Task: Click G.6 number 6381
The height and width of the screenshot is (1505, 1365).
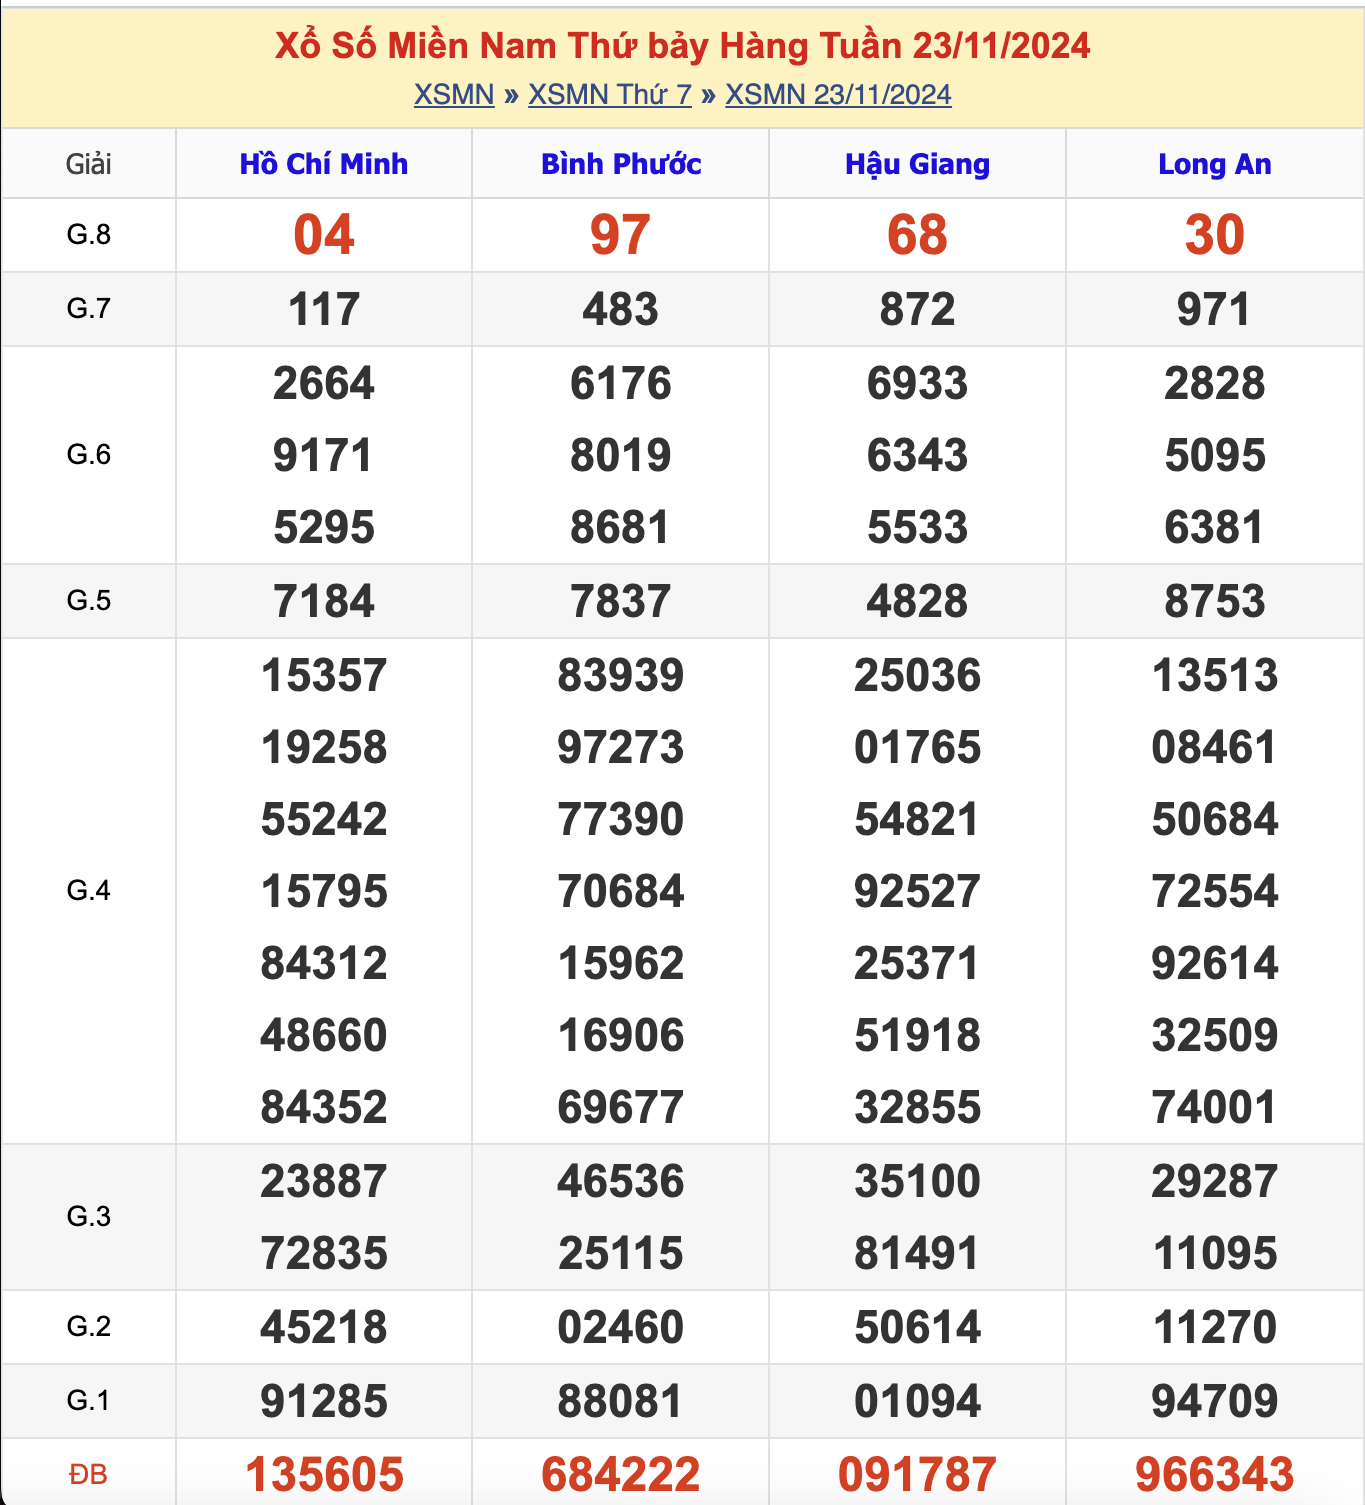Action: pos(1215,527)
